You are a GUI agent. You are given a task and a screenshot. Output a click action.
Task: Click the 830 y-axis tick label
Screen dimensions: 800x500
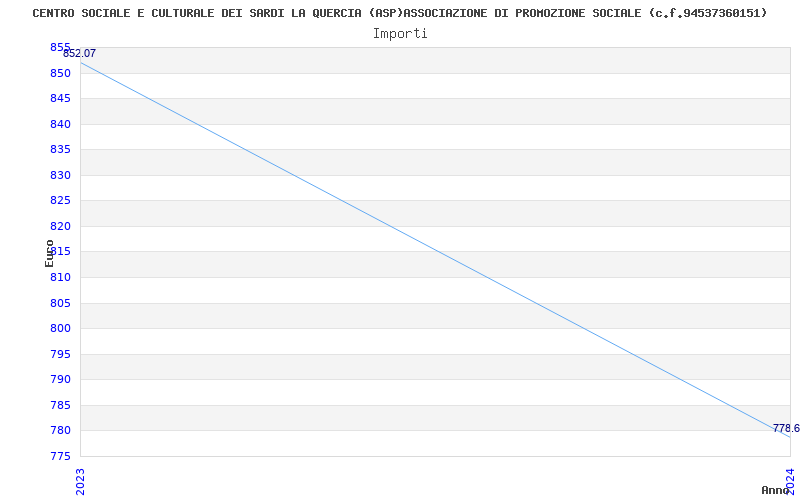click(x=60, y=175)
